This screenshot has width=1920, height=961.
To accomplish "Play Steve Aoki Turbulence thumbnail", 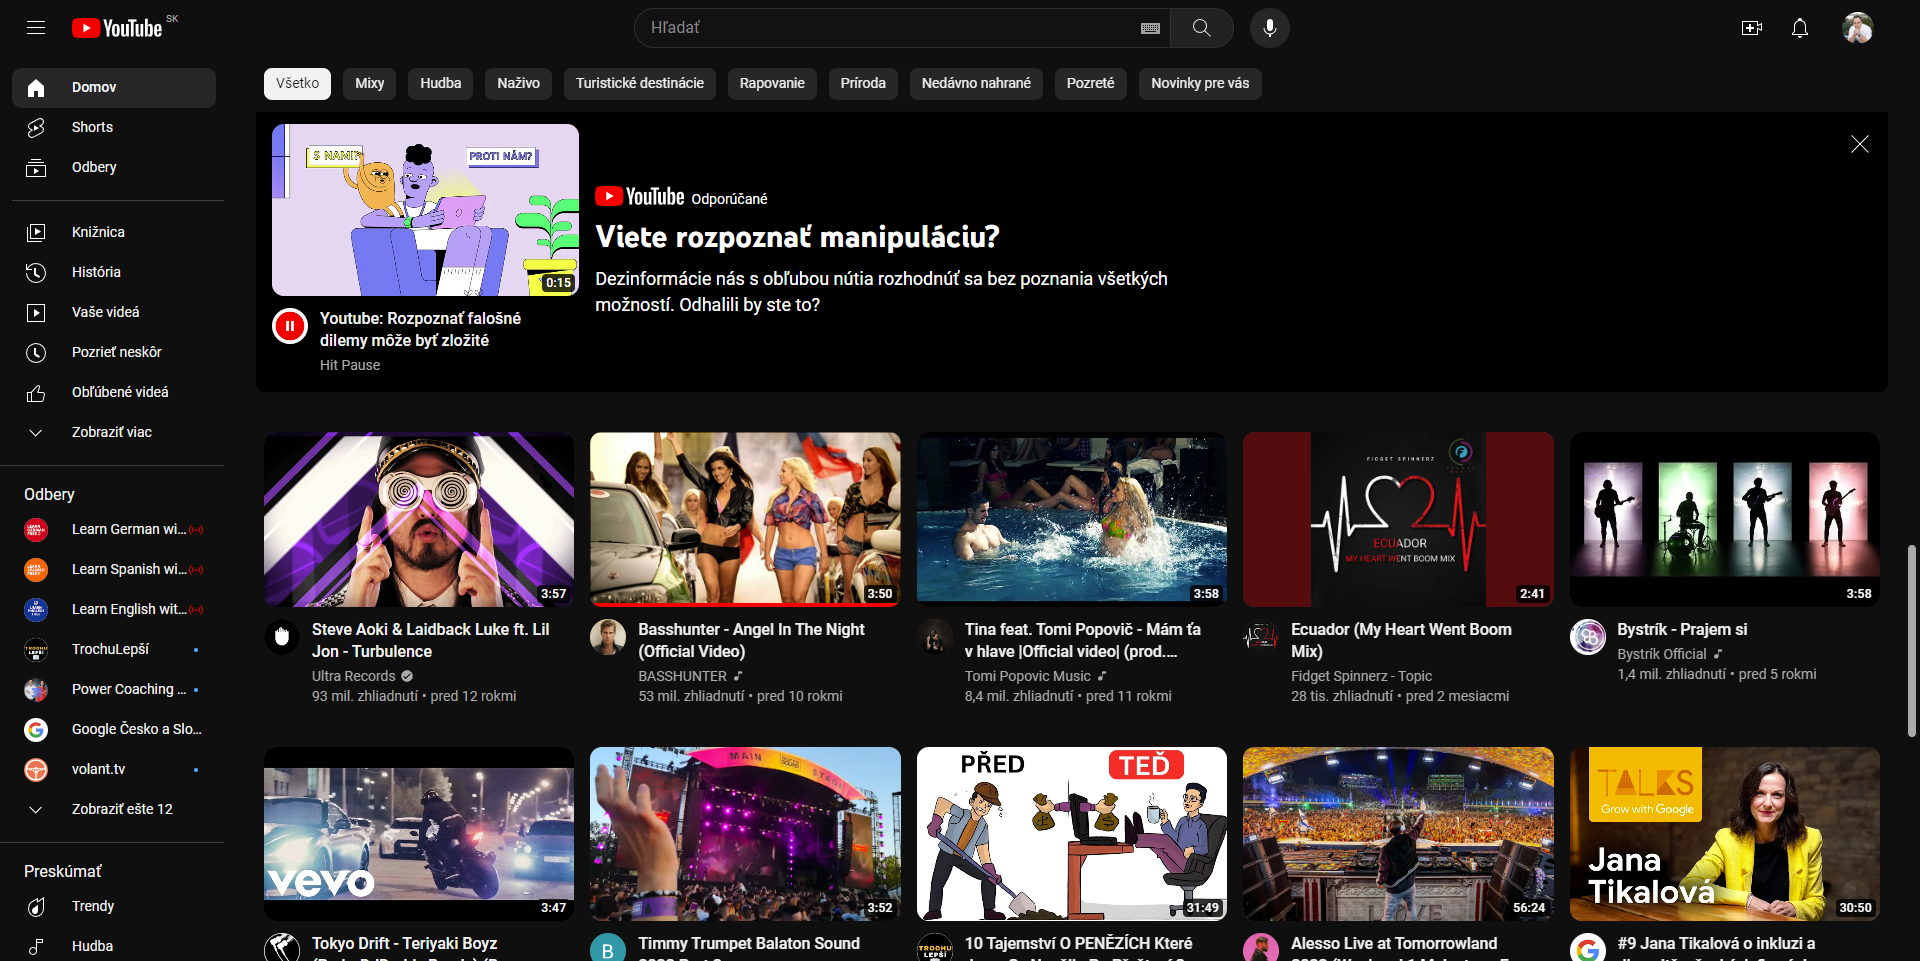I will [419, 519].
